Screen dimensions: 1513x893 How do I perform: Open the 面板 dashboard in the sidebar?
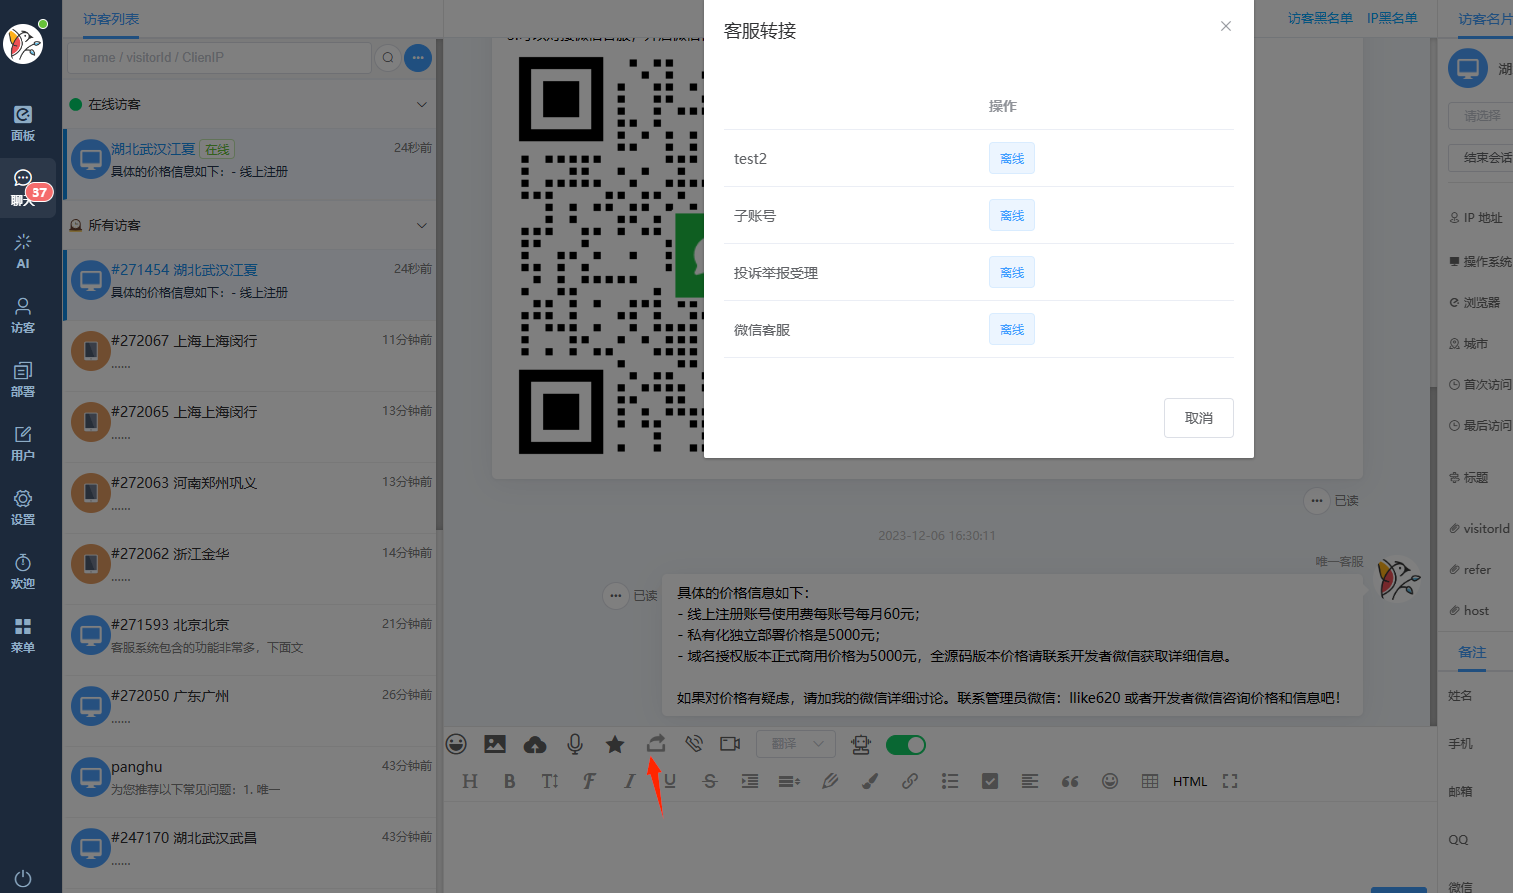pyautogui.click(x=23, y=123)
